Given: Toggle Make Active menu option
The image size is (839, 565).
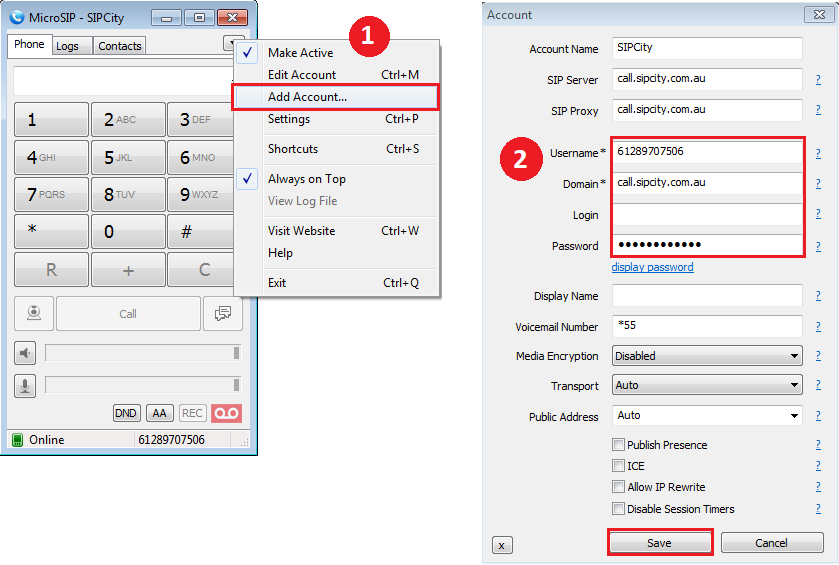Looking at the screenshot, I should point(337,52).
